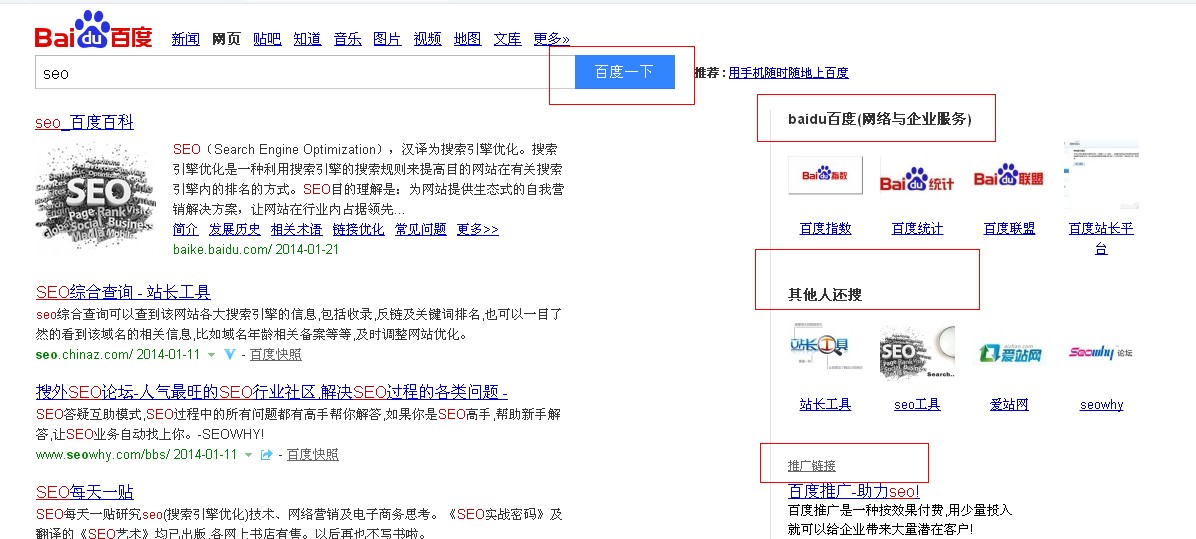This screenshot has width=1196, height=539.
Task: Open the 图片 tab
Action: tap(387, 39)
